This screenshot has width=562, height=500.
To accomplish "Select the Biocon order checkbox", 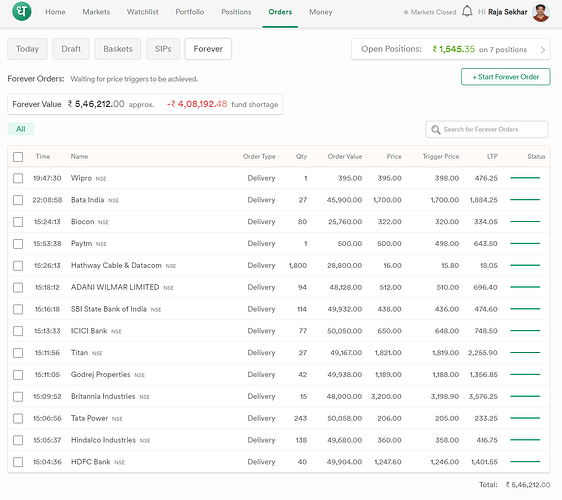I will point(18,222).
